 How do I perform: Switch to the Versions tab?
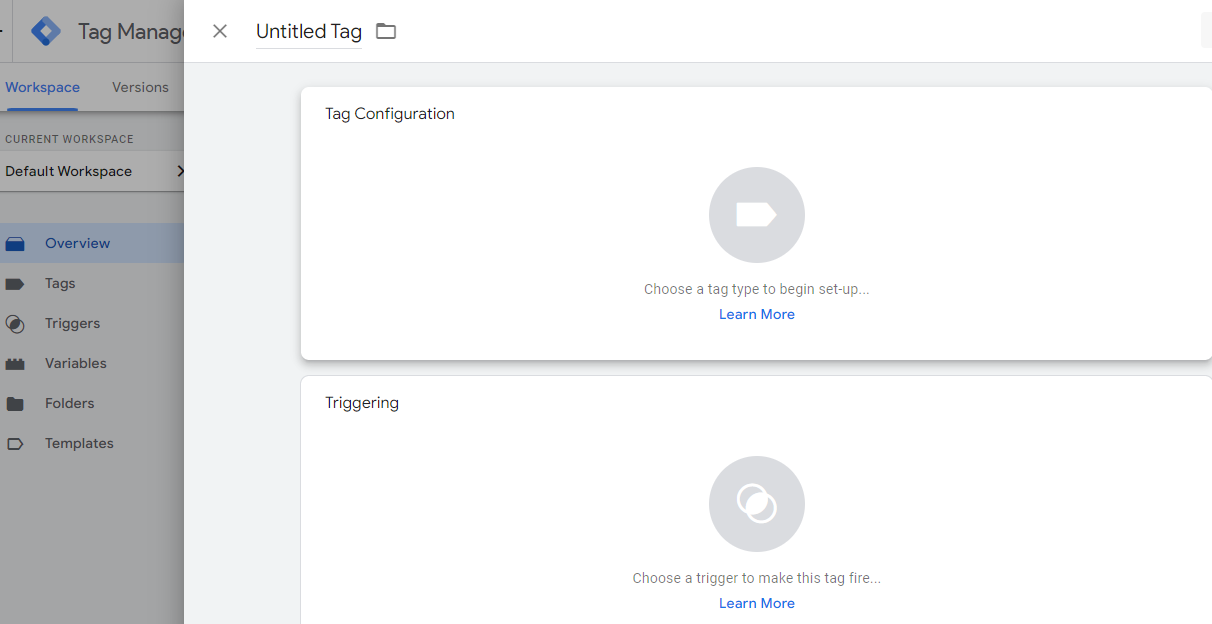pyautogui.click(x=140, y=87)
